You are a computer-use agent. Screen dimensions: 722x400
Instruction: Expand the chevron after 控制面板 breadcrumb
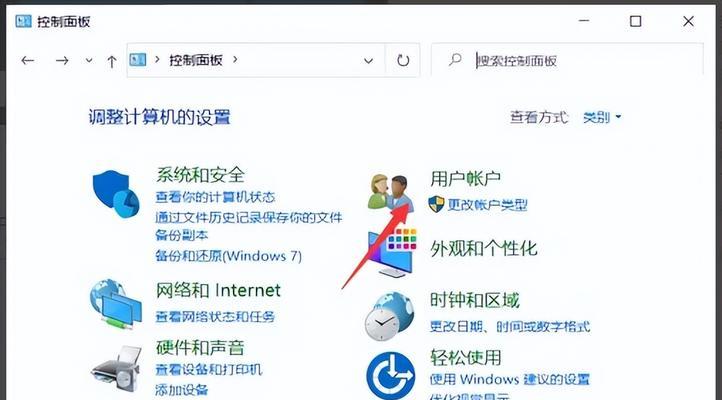pos(235,59)
